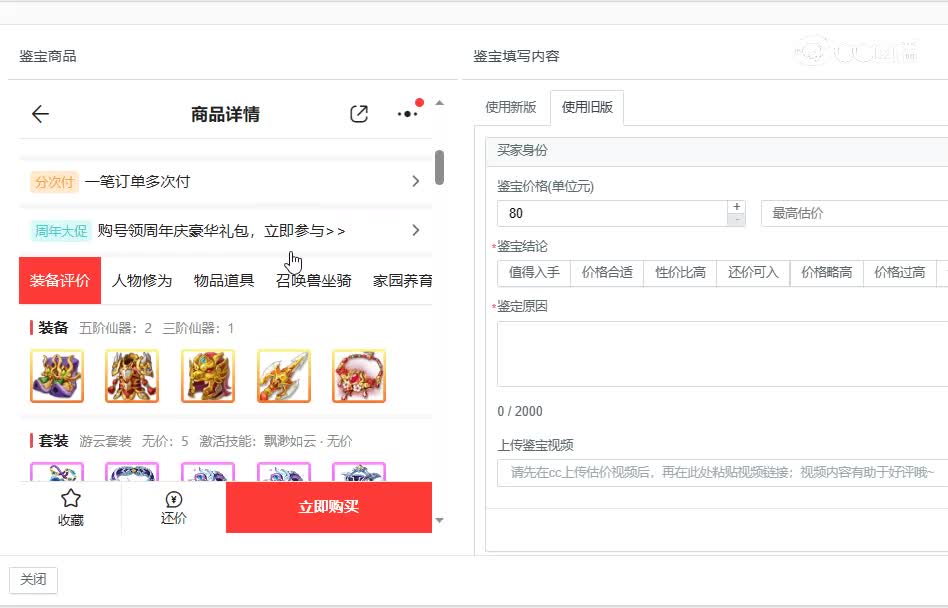Viewport: 948px width, 608px height.
Task: Open the more options dots menu icon
Action: click(x=407, y=113)
